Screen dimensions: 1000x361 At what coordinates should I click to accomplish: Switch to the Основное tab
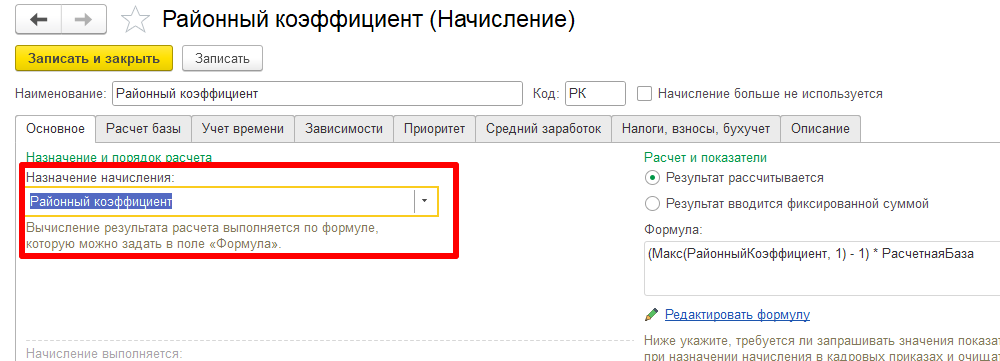click(55, 128)
